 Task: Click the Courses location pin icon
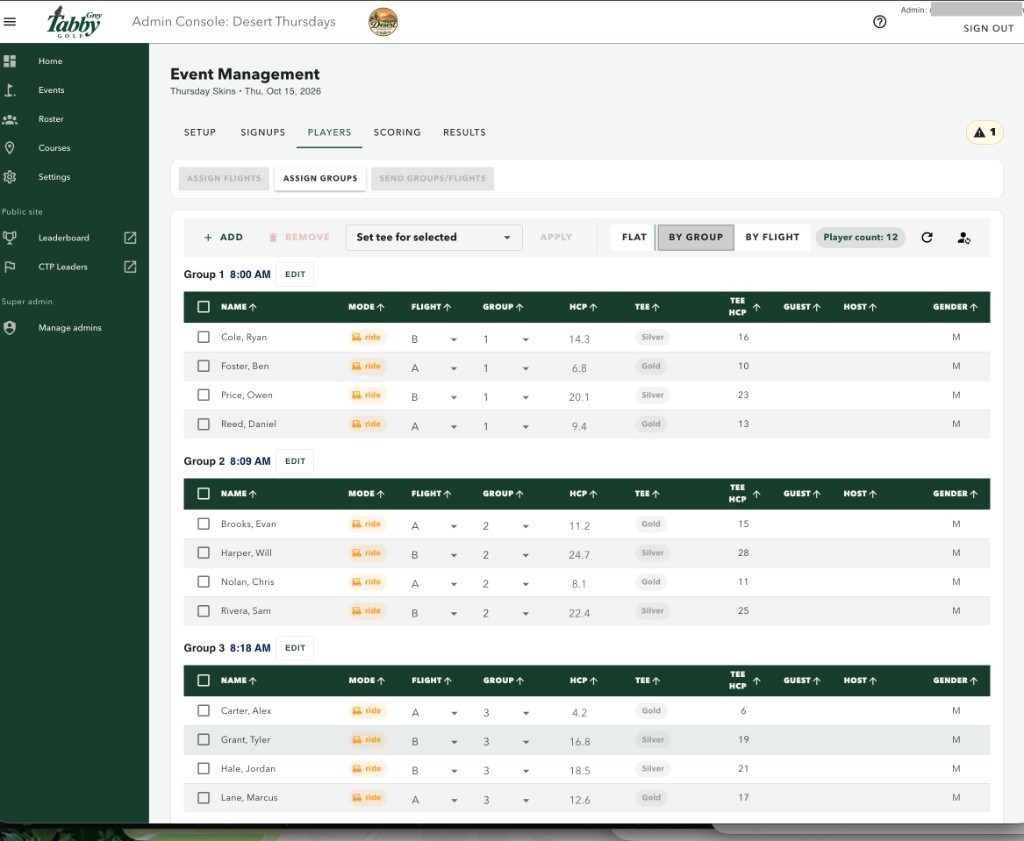(x=10, y=148)
